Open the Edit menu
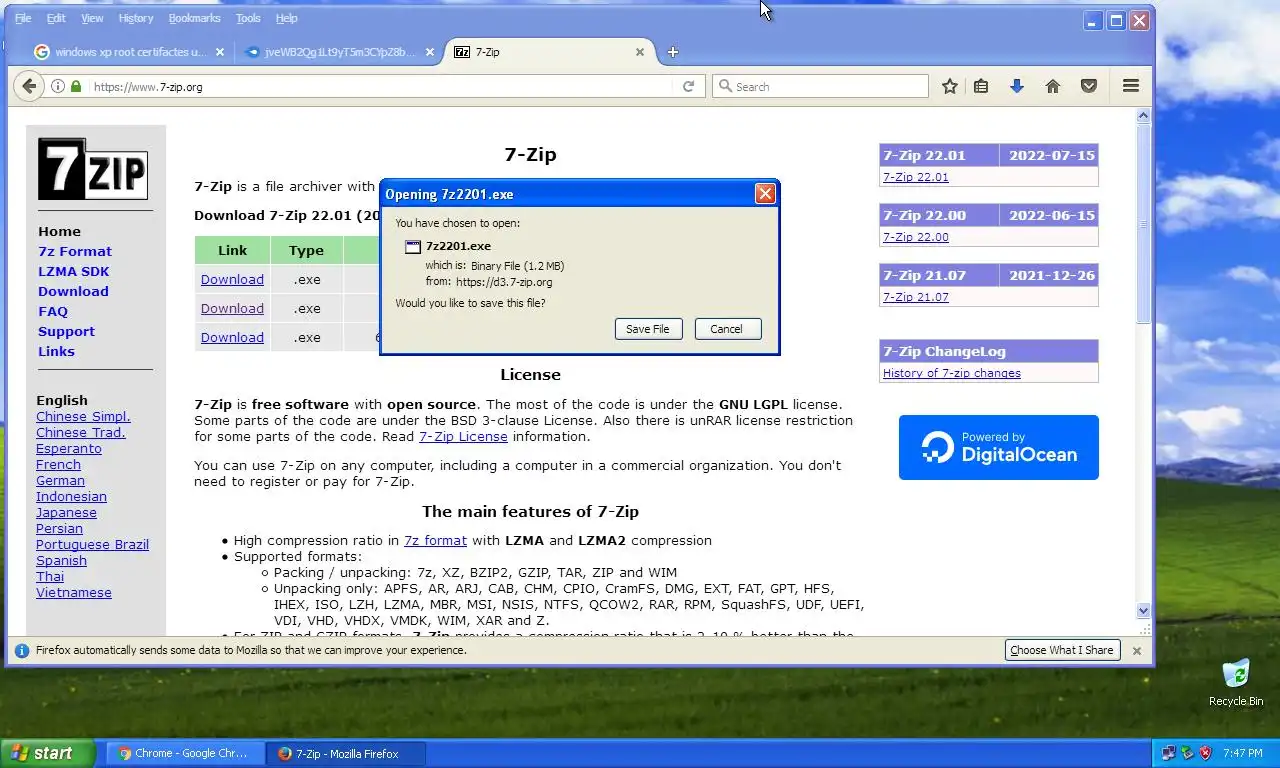1280x768 pixels. pos(56,18)
